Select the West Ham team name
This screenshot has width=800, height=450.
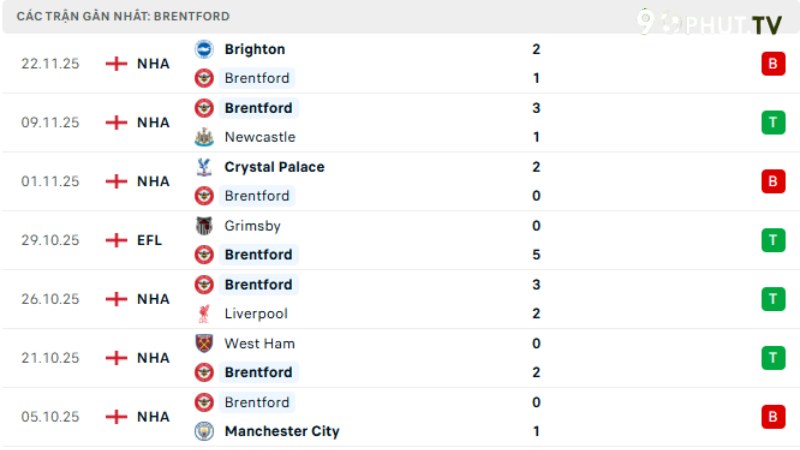[x=259, y=343]
